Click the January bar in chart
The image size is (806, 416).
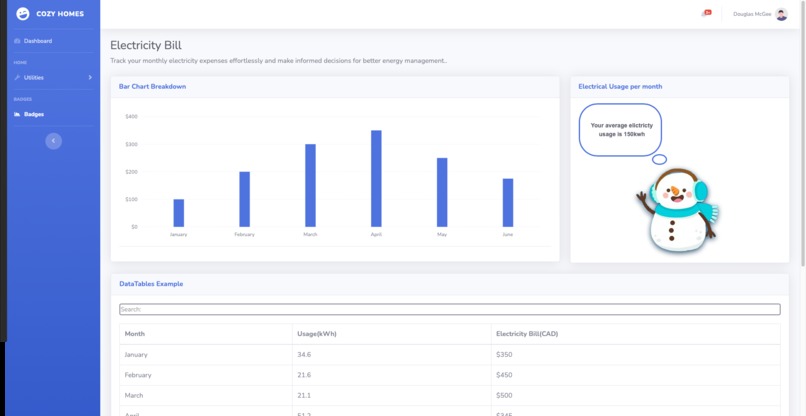coord(178,213)
